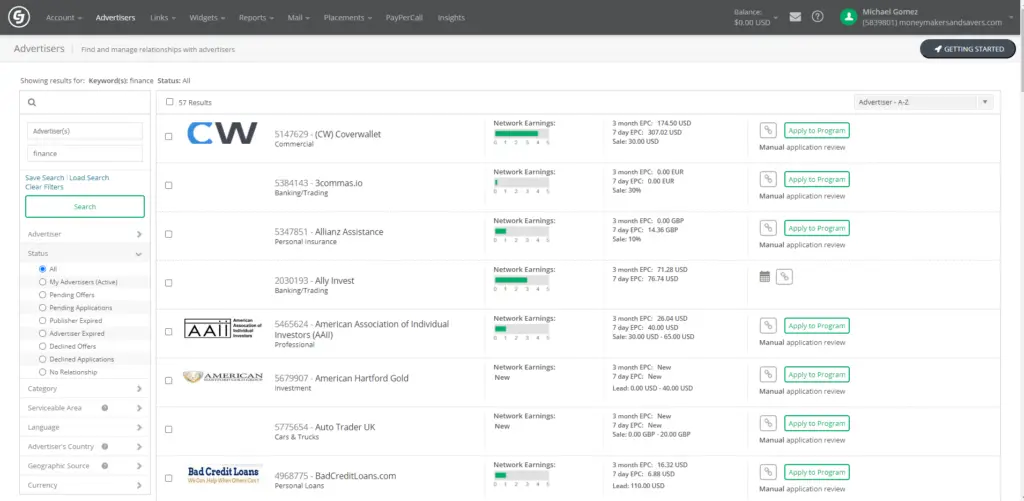
Task: Open the mail envelope icon
Action: (x=795, y=17)
